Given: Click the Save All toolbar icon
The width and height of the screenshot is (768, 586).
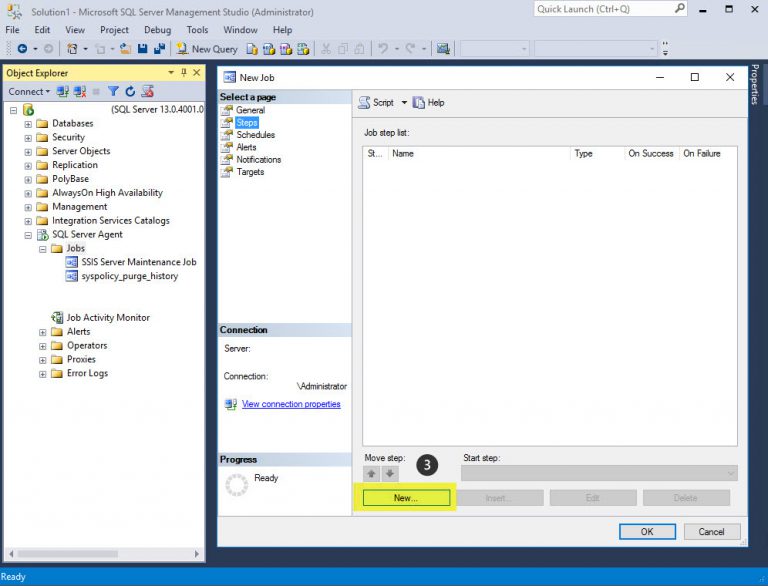Looking at the screenshot, I should [159, 49].
